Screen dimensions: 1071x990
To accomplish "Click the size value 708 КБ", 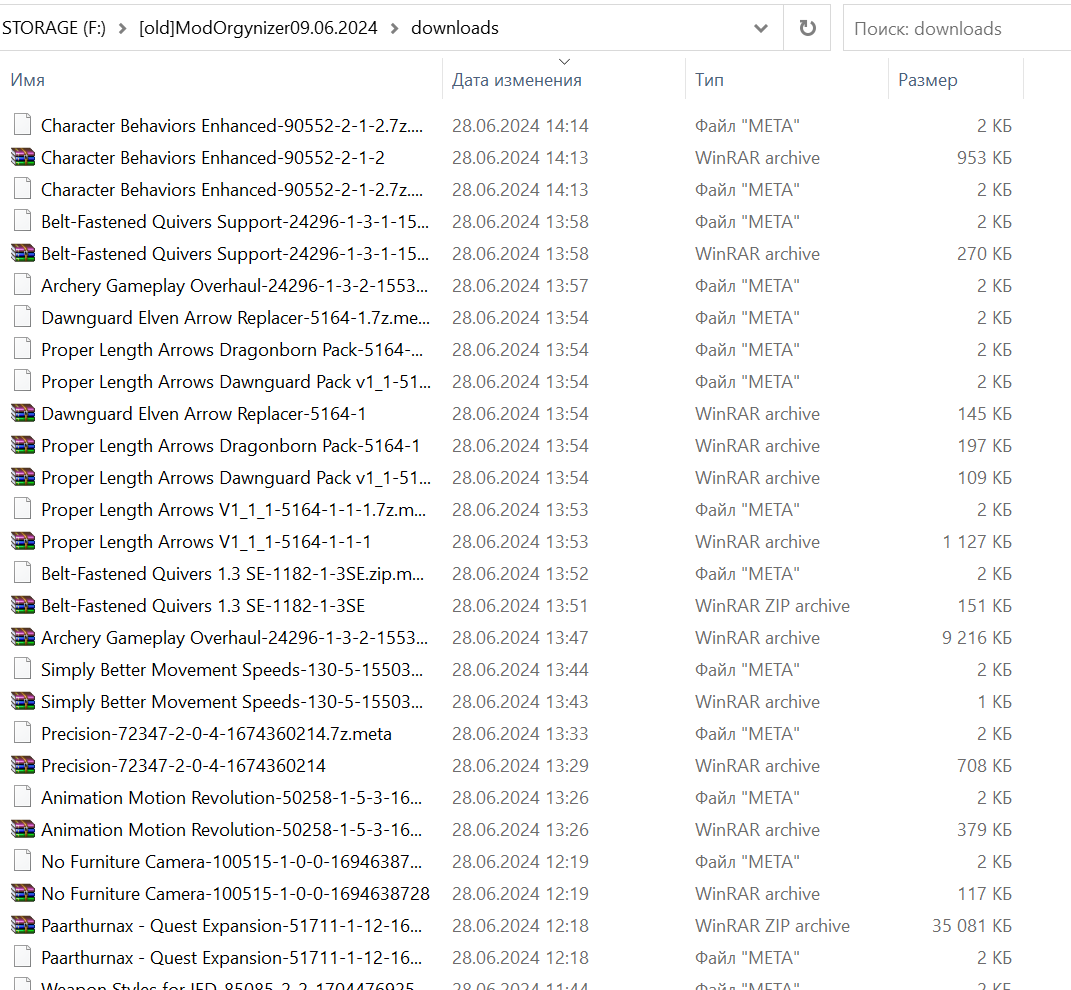I will (x=984, y=766).
